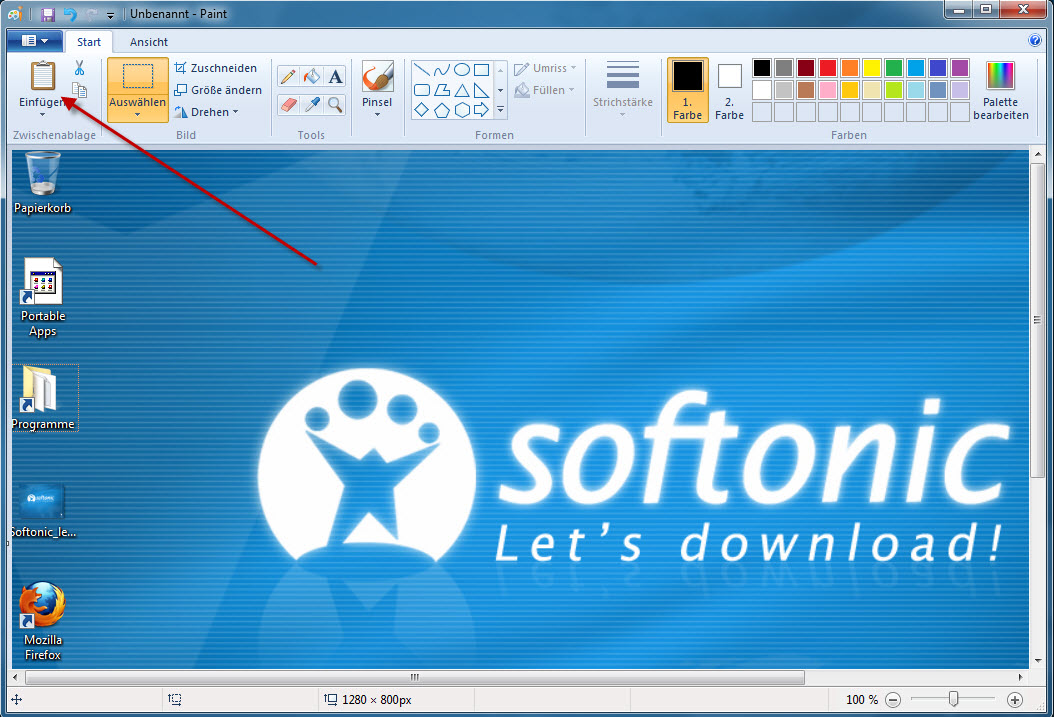Click the Zuschneiden button
This screenshot has height=717, width=1054.
pos(216,68)
